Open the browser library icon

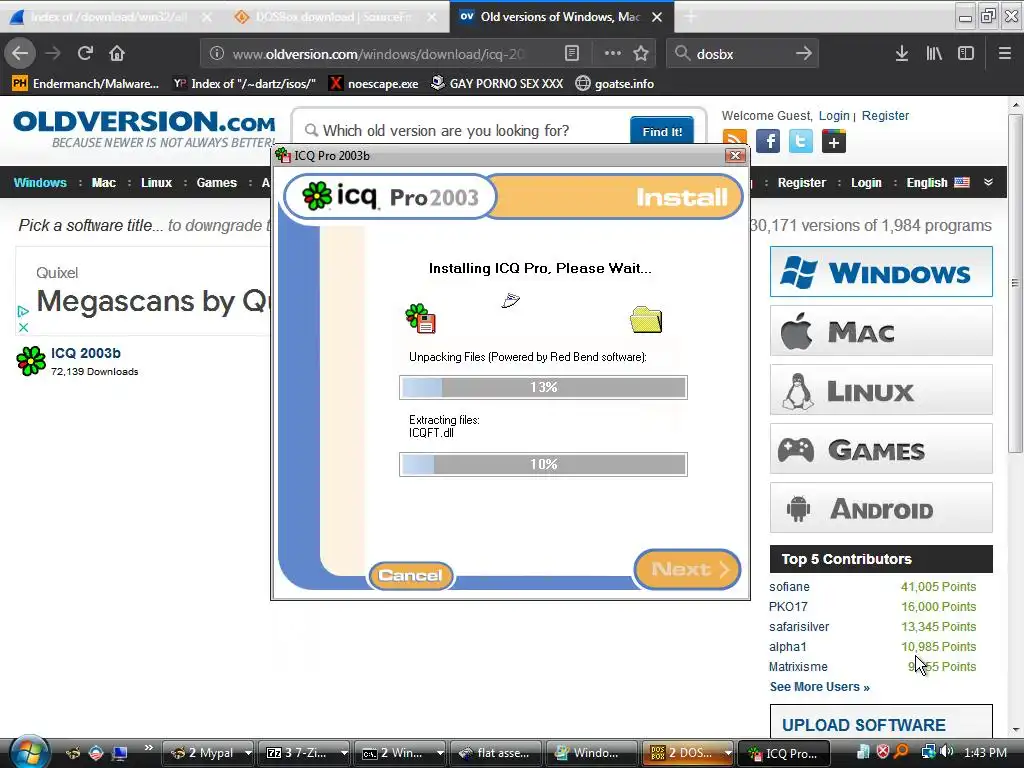pos(934,54)
